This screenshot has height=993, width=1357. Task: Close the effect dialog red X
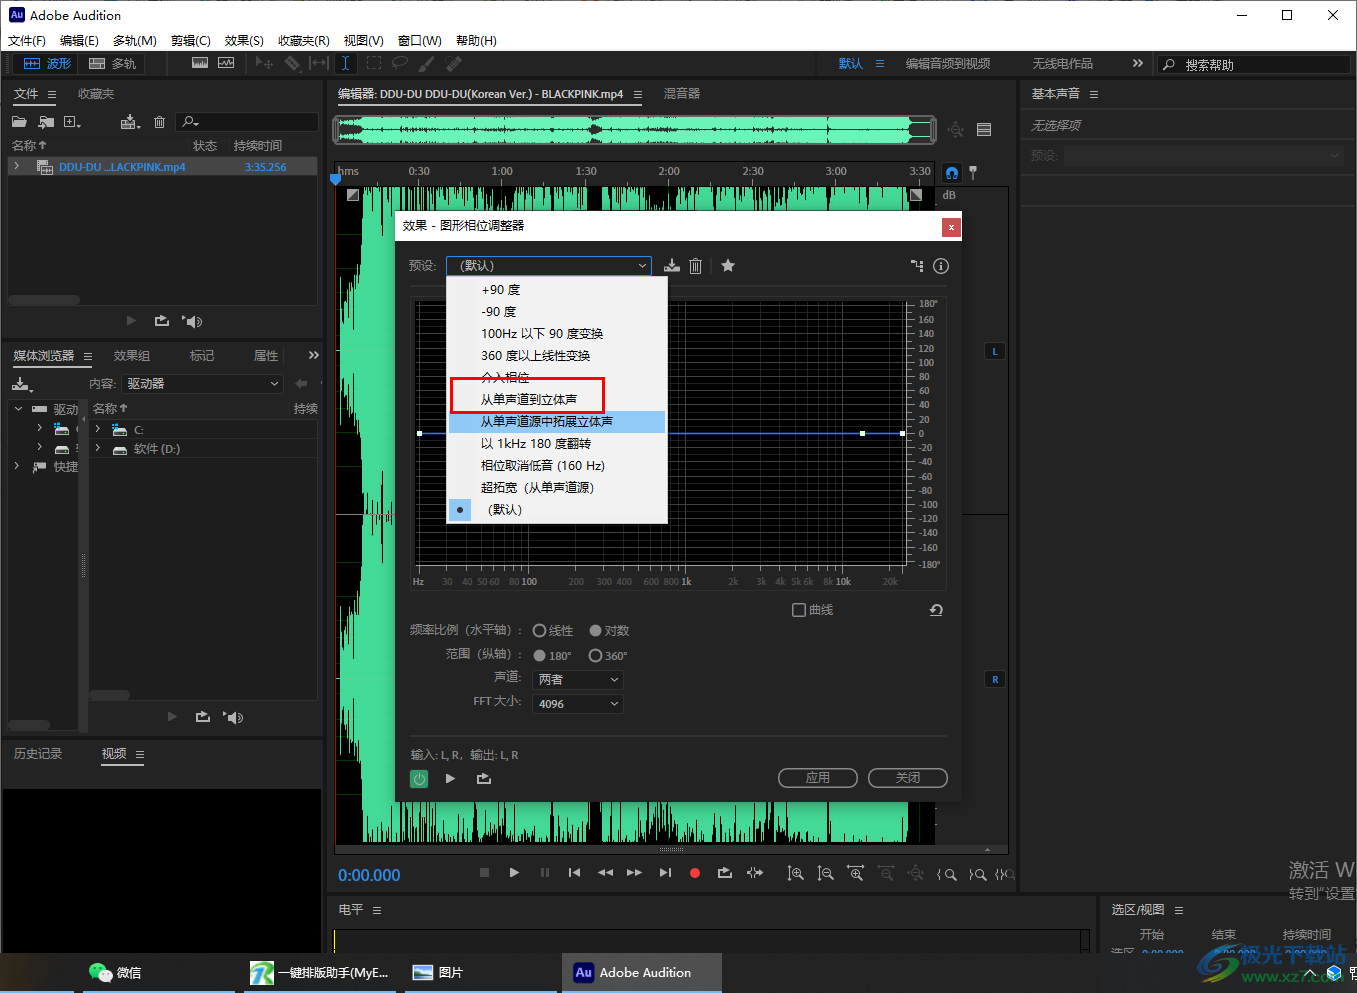pyautogui.click(x=951, y=227)
